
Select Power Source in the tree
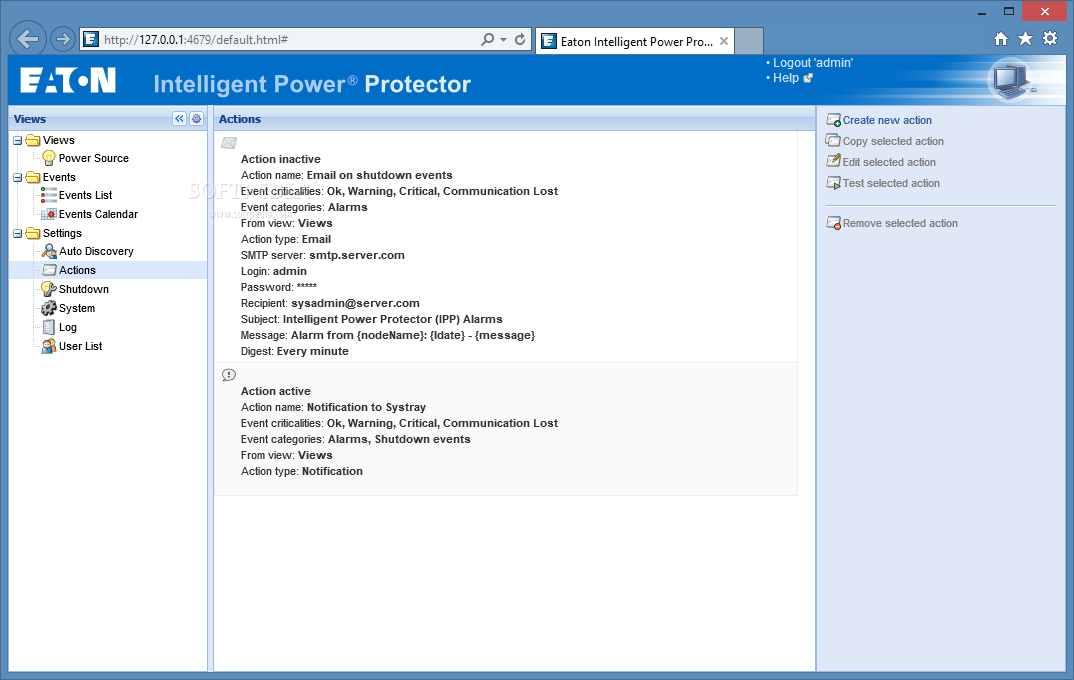(94, 158)
